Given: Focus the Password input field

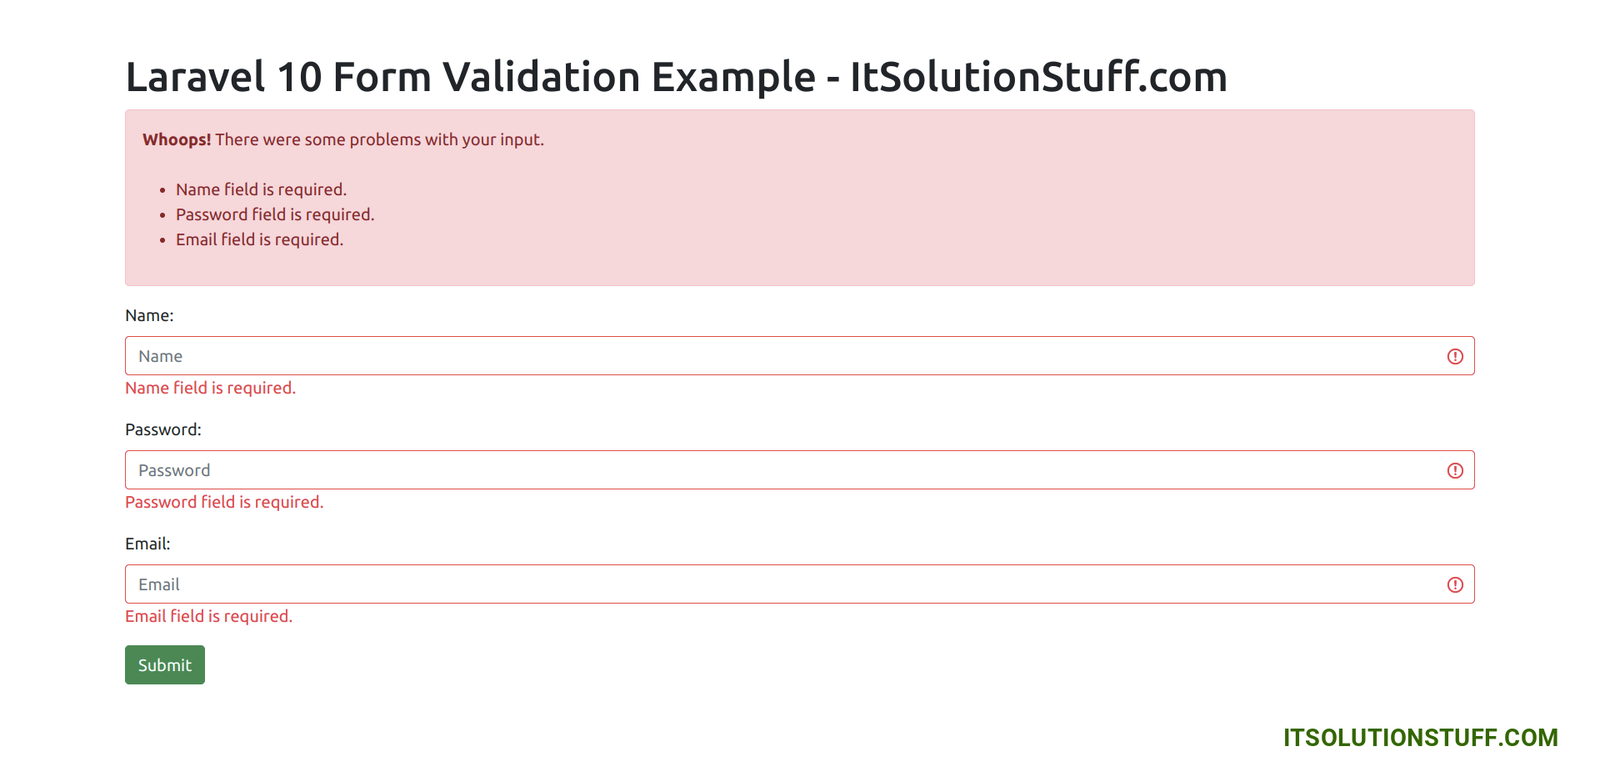Looking at the screenshot, I should click(x=780, y=470).
